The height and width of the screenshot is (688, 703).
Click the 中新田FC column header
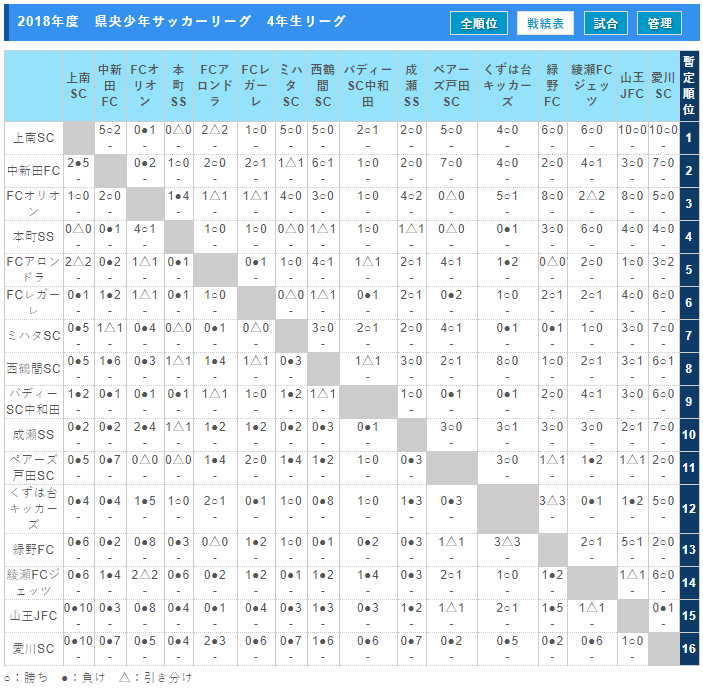110,86
